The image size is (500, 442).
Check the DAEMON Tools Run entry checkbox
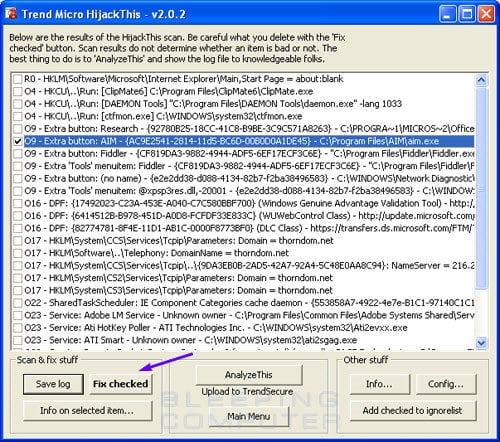18,104
